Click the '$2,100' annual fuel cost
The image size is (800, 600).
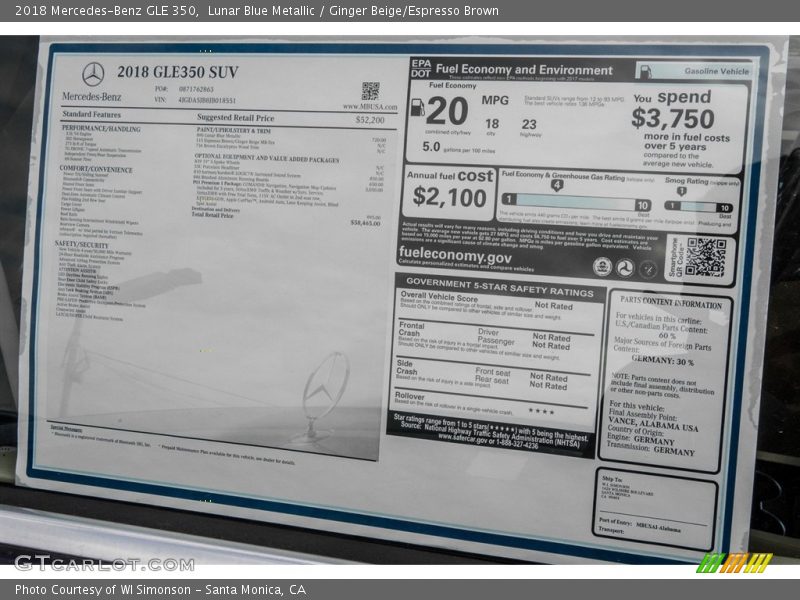coord(449,197)
